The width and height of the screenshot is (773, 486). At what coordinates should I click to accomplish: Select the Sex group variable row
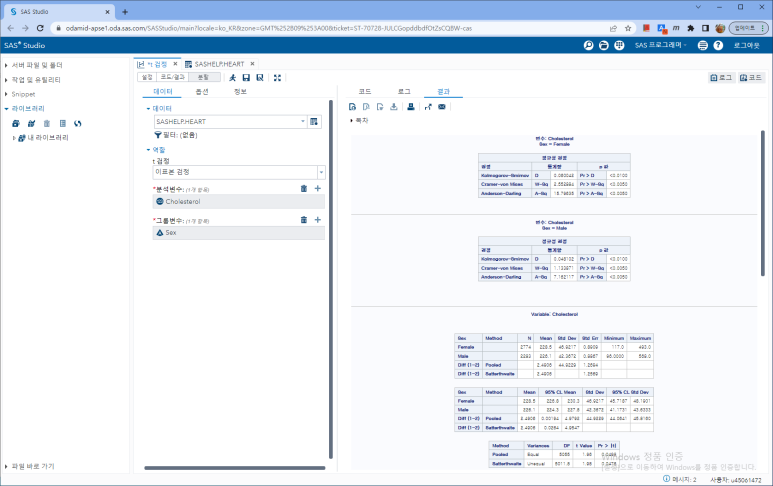239,233
